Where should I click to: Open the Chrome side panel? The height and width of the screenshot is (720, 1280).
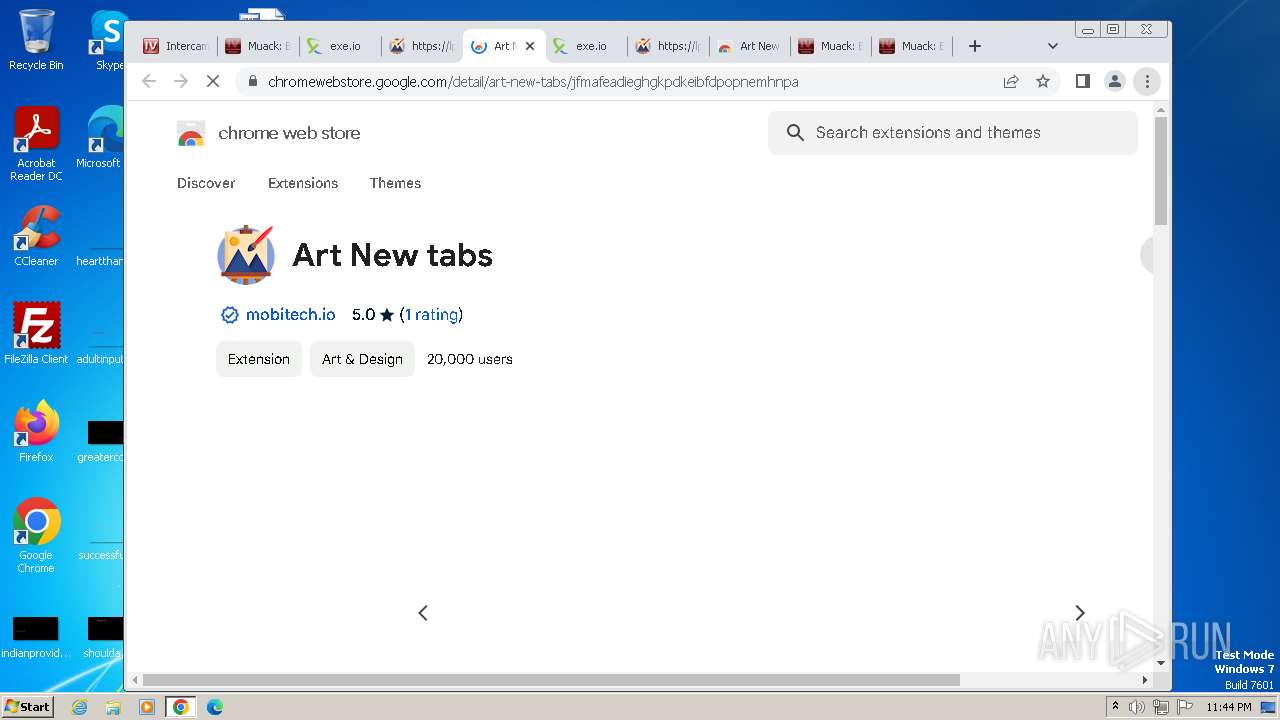tap(1082, 81)
